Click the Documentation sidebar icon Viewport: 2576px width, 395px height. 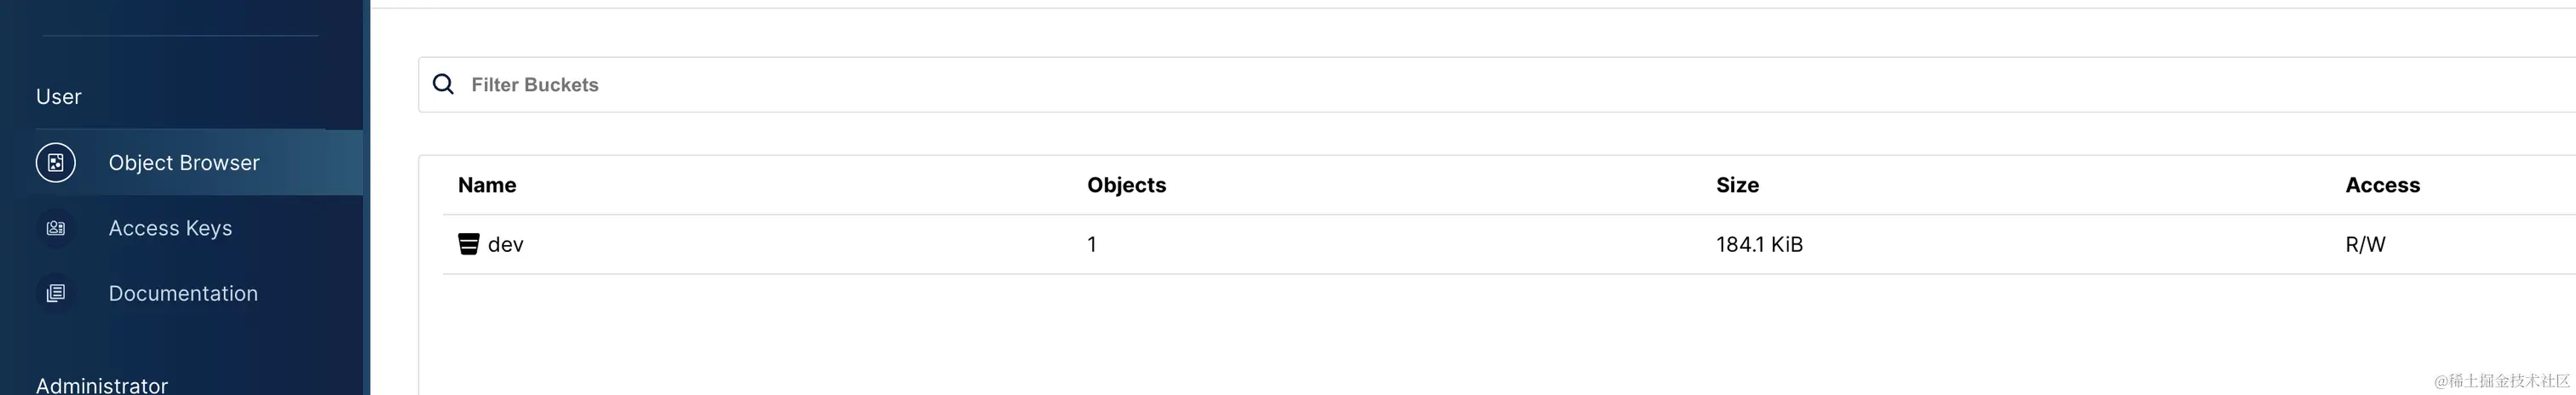[56, 294]
